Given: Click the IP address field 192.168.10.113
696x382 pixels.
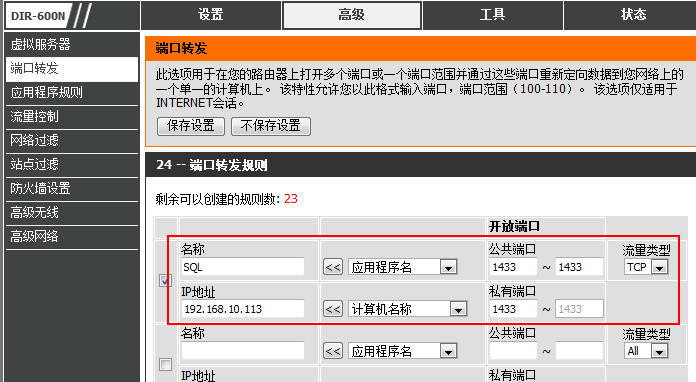Looking at the screenshot, I should click(x=243, y=309).
